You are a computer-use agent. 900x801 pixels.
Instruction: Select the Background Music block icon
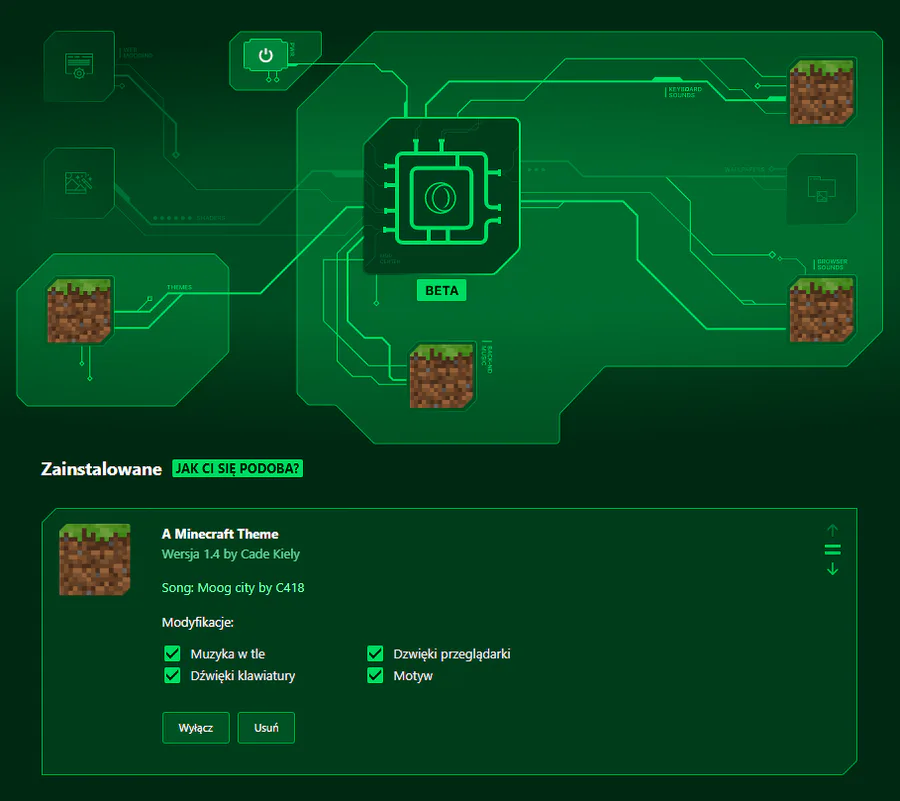[x=442, y=376]
